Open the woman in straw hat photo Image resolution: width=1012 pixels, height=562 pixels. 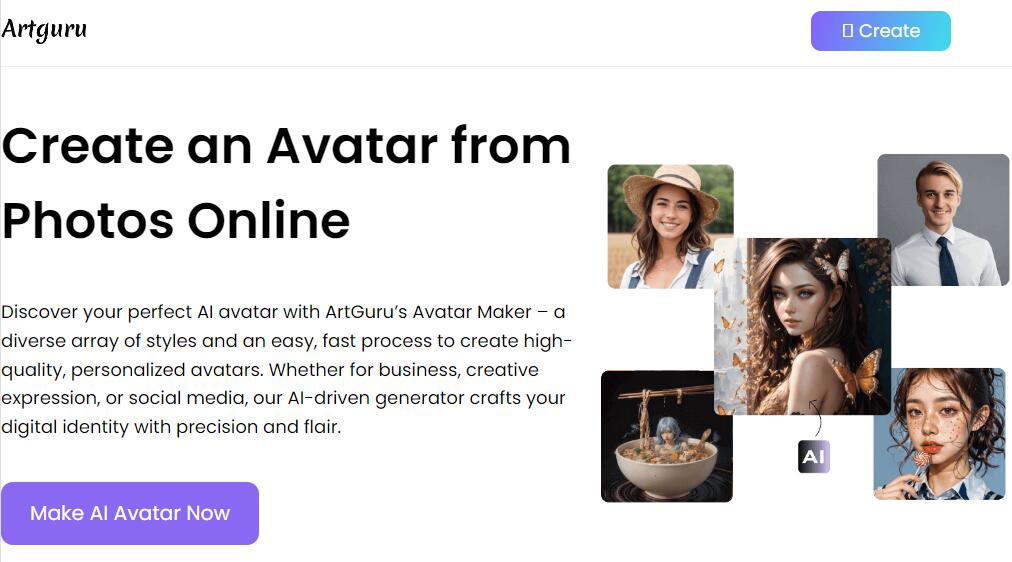pos(670,226)
